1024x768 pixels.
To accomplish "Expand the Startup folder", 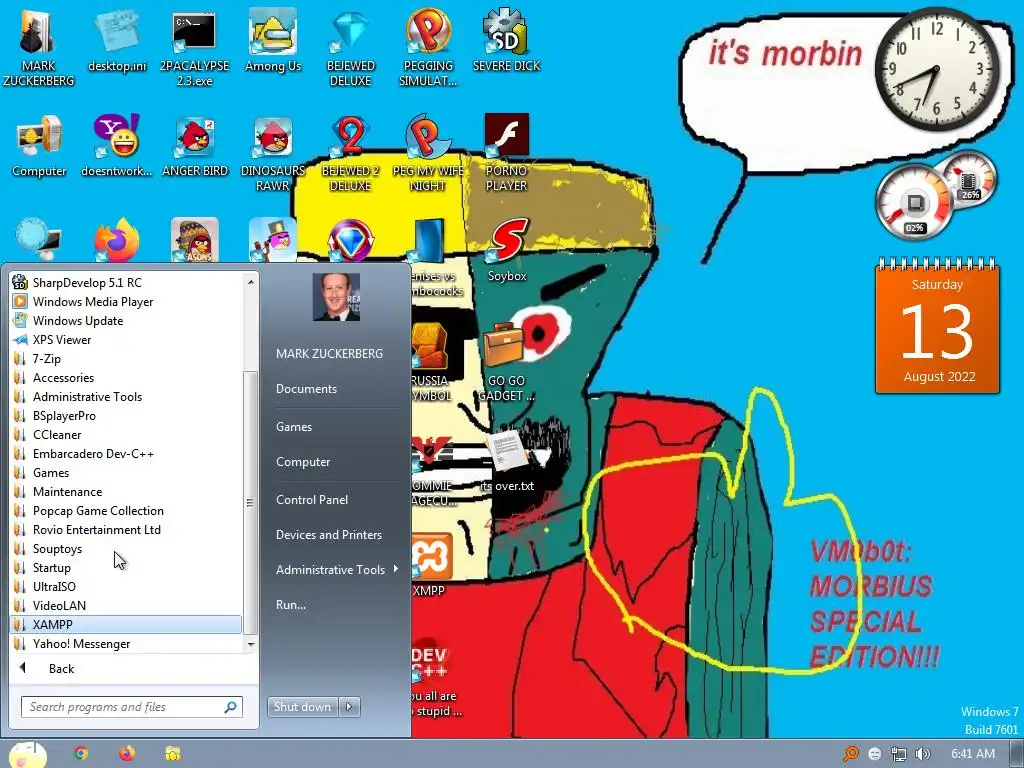I will coord(125,568).
